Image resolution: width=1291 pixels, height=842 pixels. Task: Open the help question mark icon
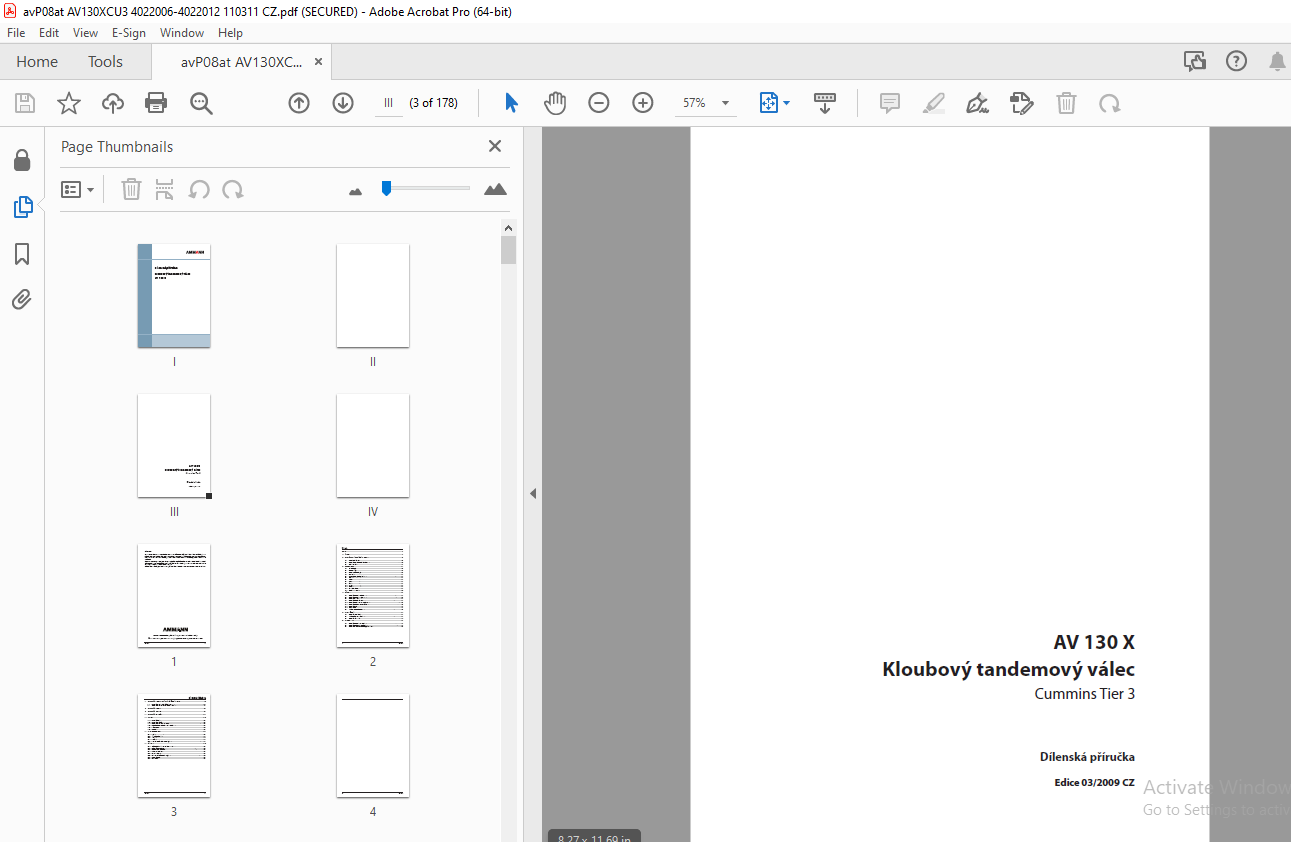(1237, 62)
